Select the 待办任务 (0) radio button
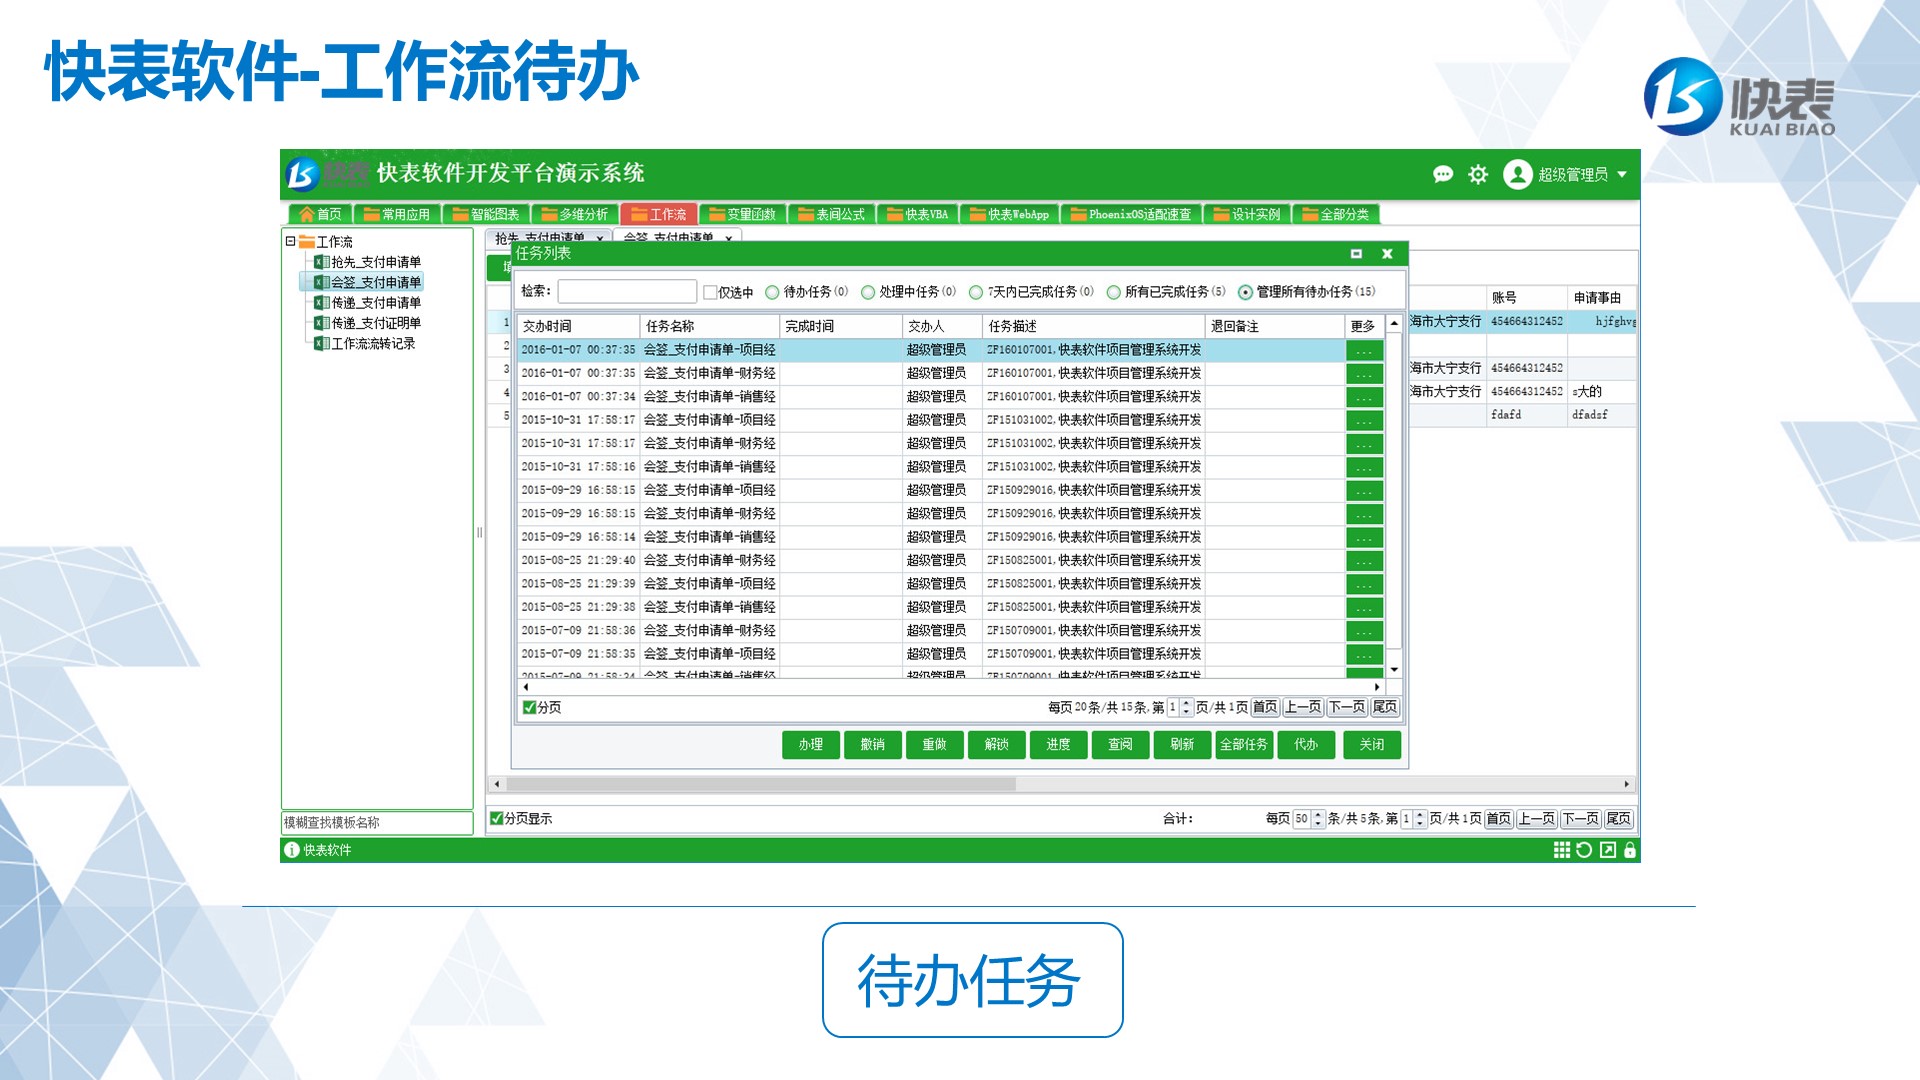 (772, 292)
